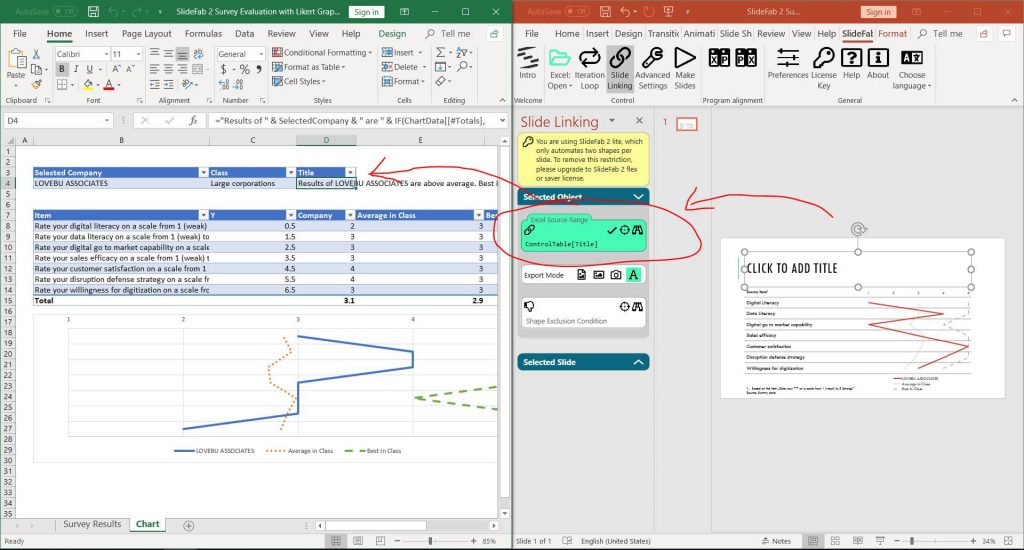The height and width of the screenshot is (550, 1024).
Task: Open Conditional Formatting dropdown
Action: 321,52
